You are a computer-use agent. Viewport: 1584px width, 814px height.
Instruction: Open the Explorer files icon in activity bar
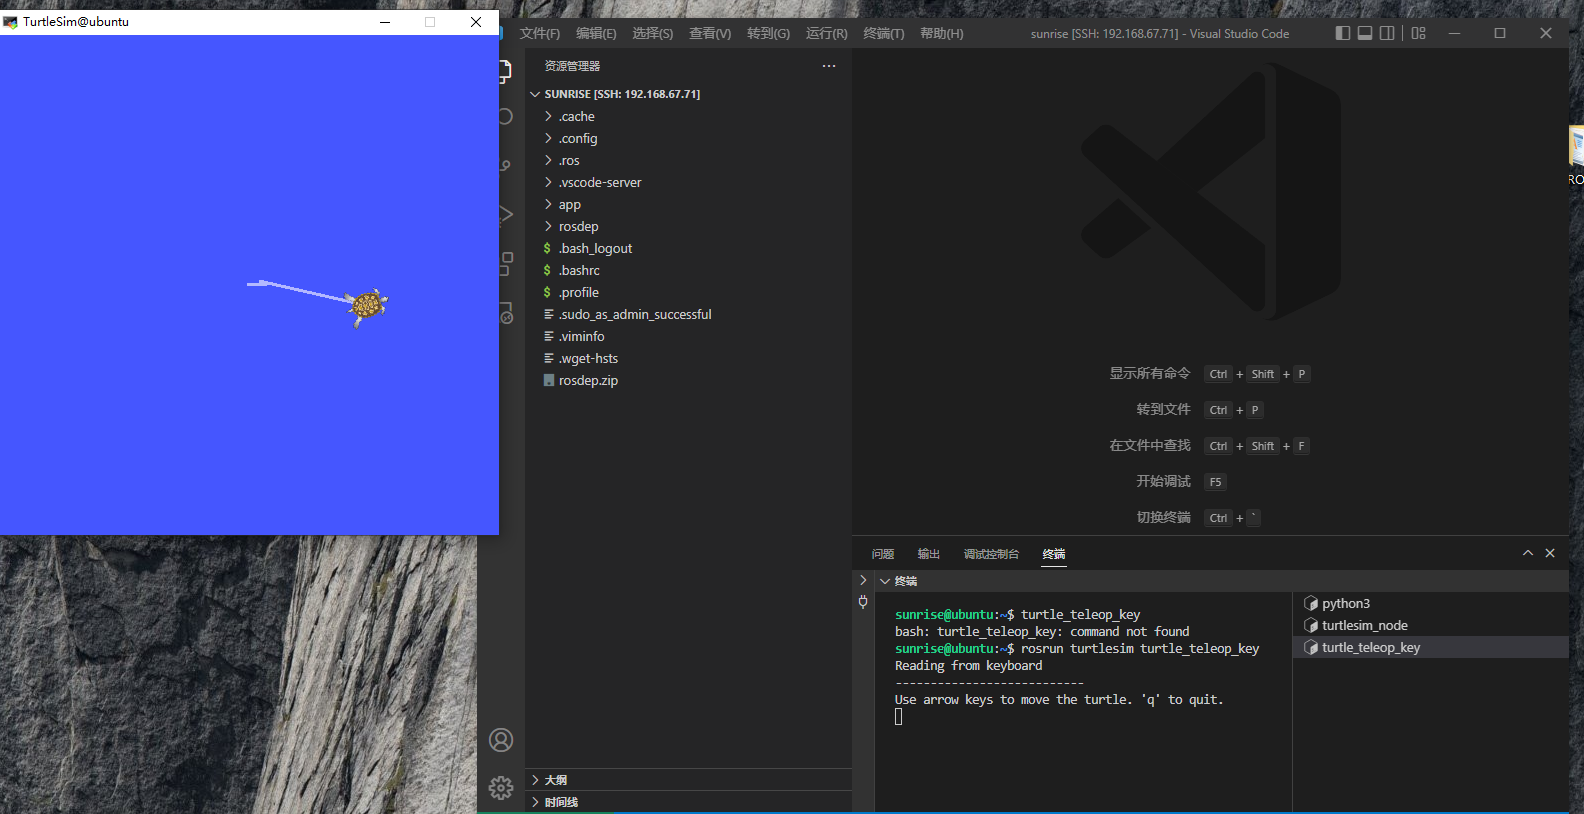(x=506, y=70)
